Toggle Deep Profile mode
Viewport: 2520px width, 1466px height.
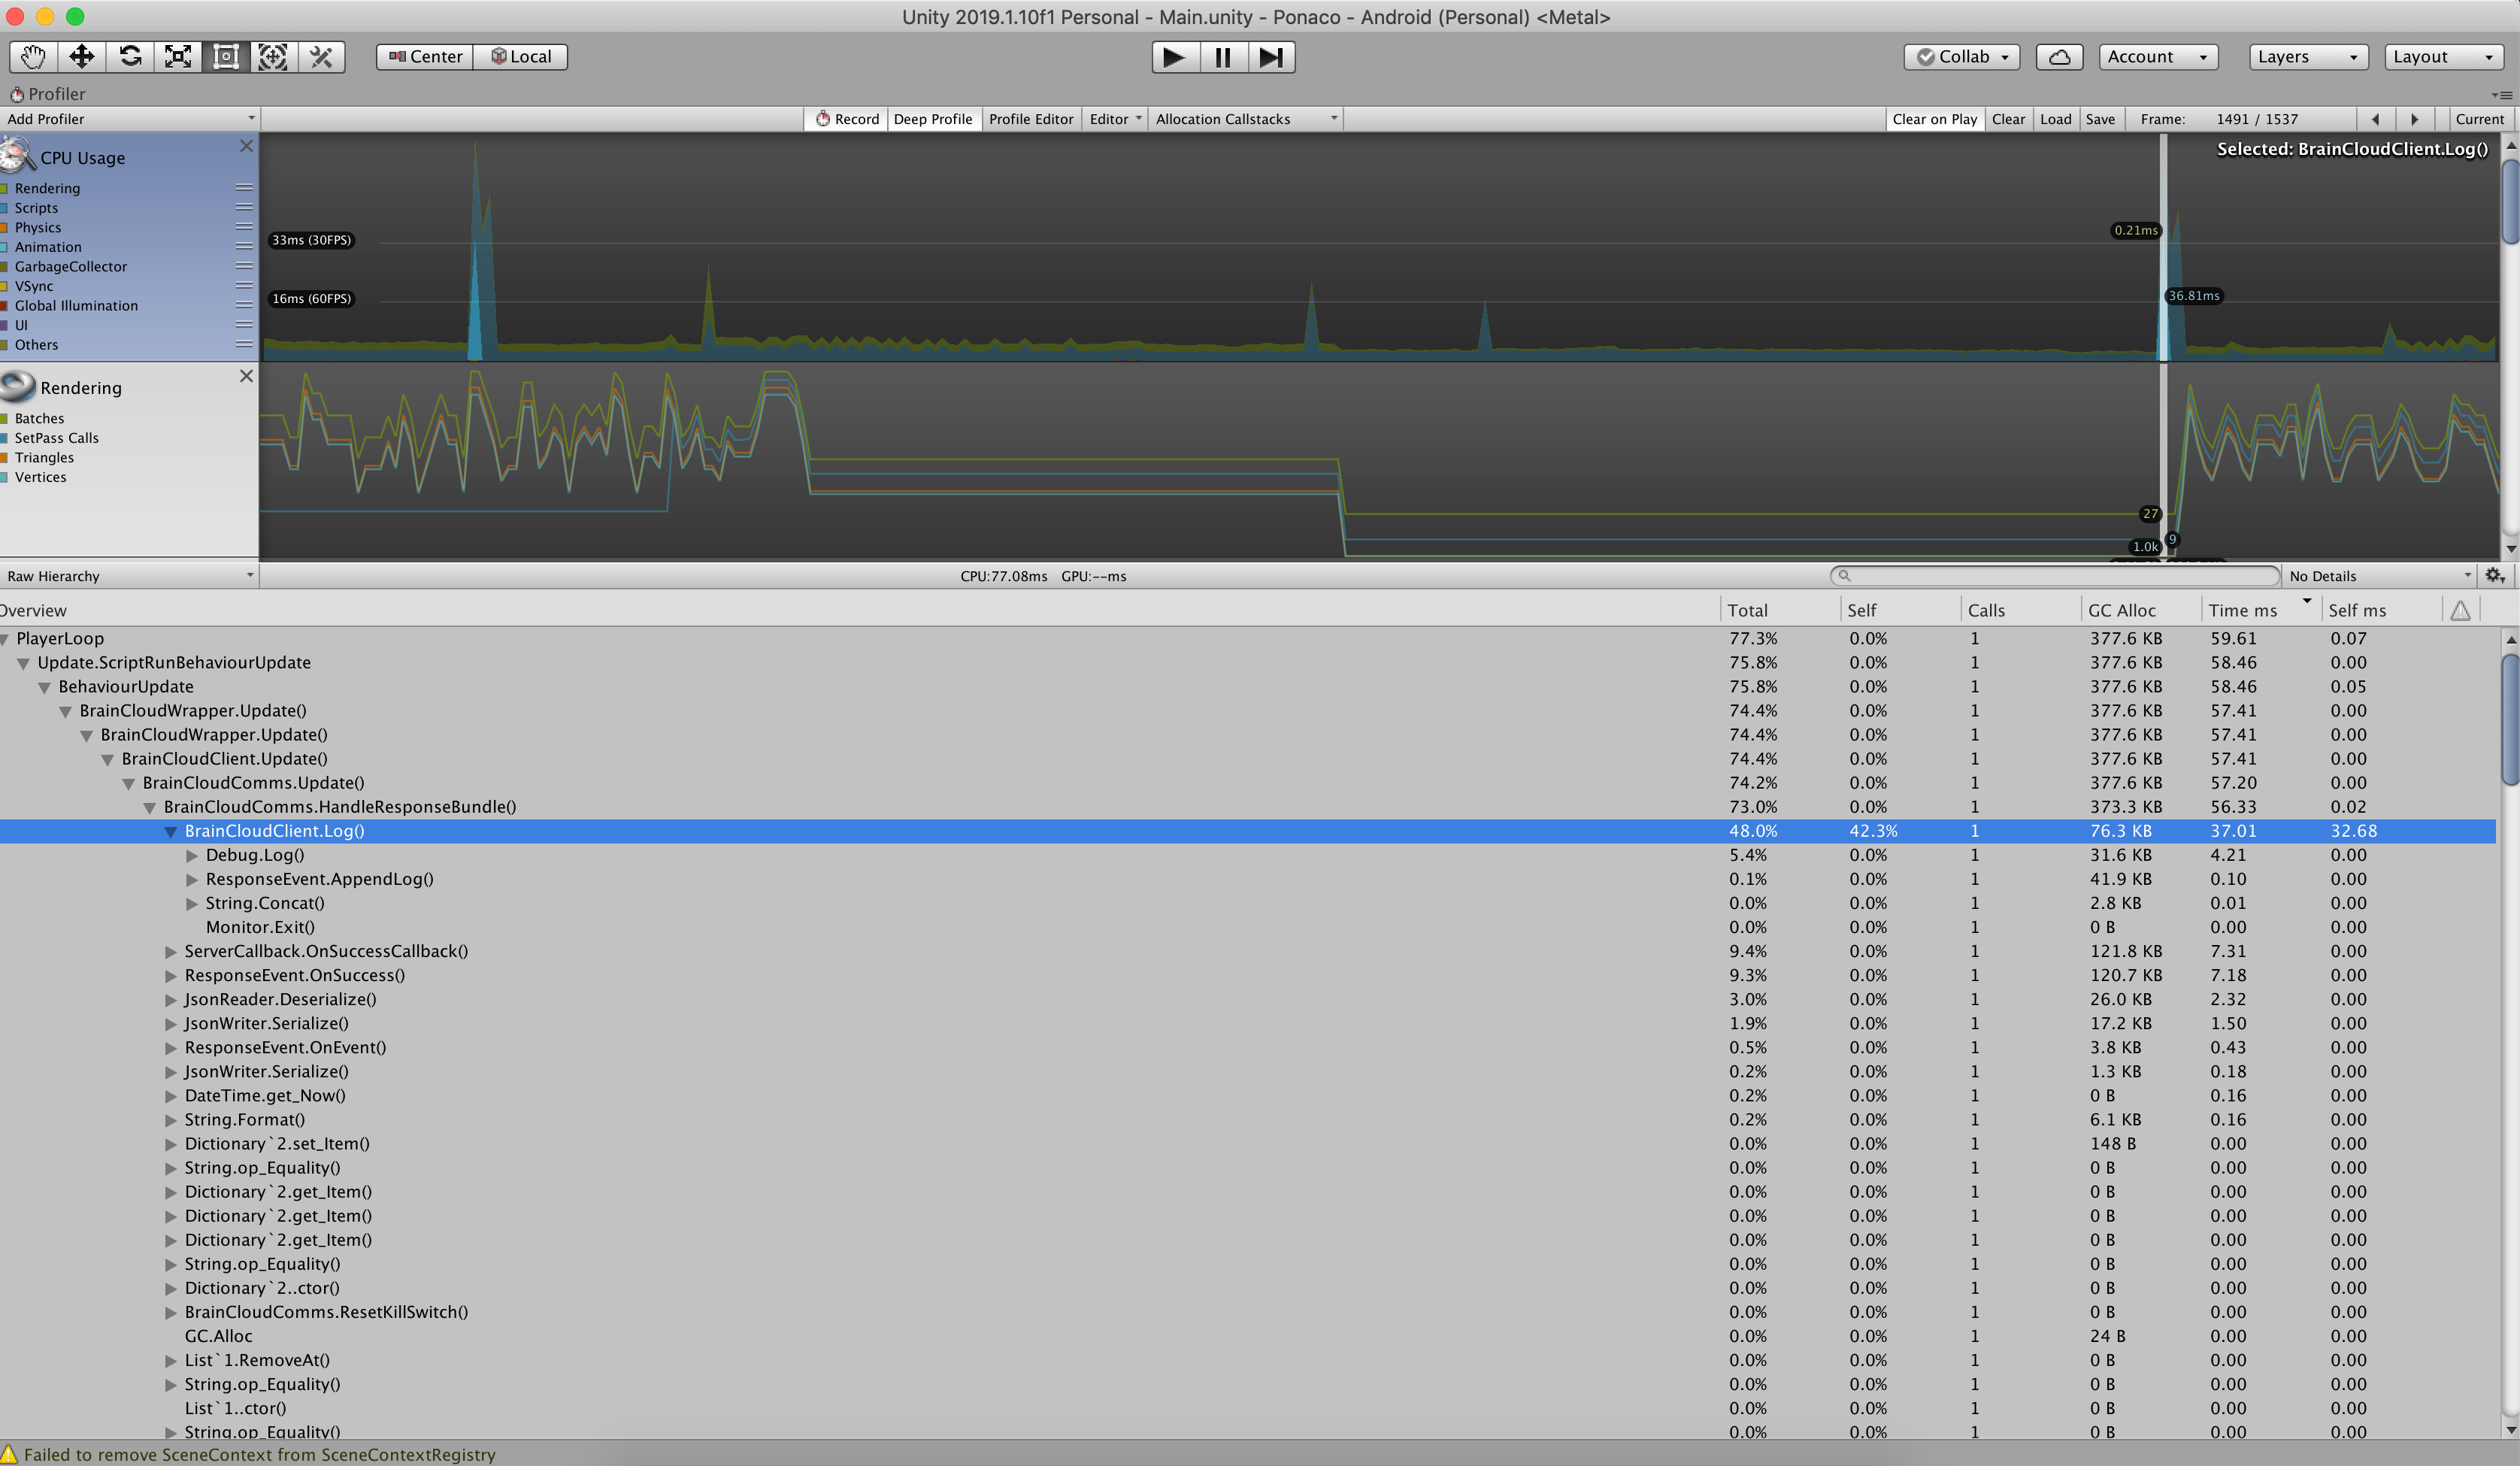(932, 118)
